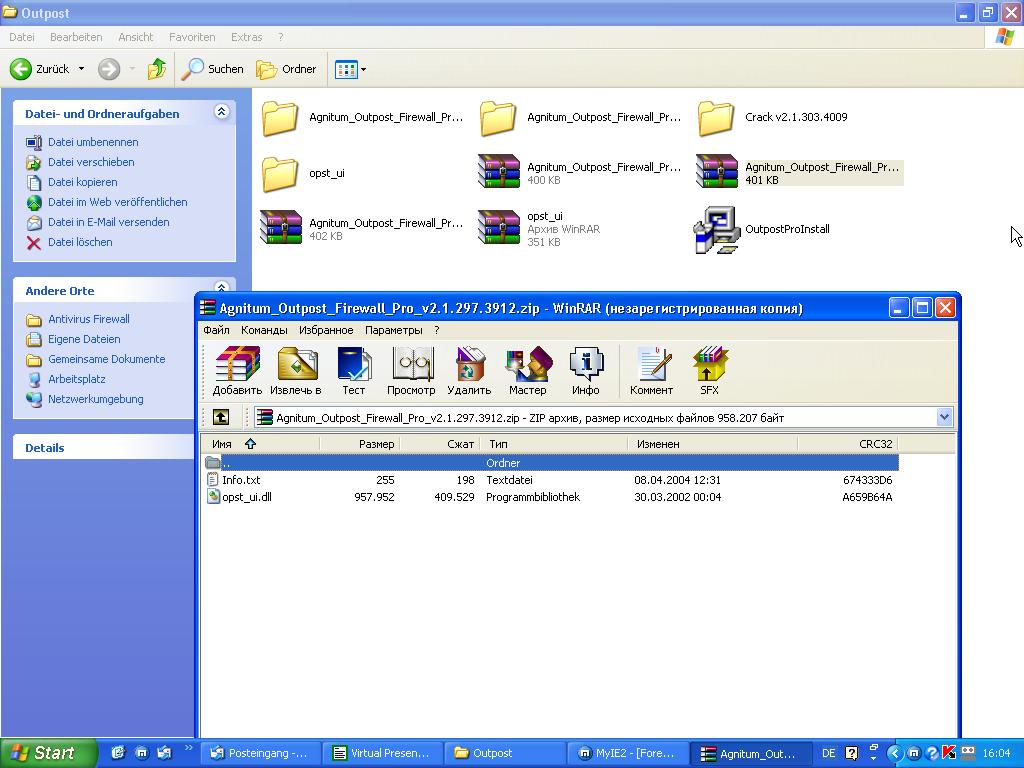The width and height of the screenshot is (1024, 768).
Task: Open the Favoriten menu
Action: pyautogui.click(x=192, y=37)
